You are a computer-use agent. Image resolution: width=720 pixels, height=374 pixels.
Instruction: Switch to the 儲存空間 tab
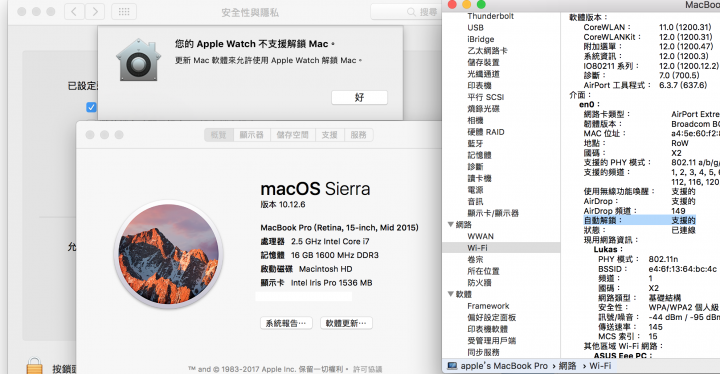[292, 135]
